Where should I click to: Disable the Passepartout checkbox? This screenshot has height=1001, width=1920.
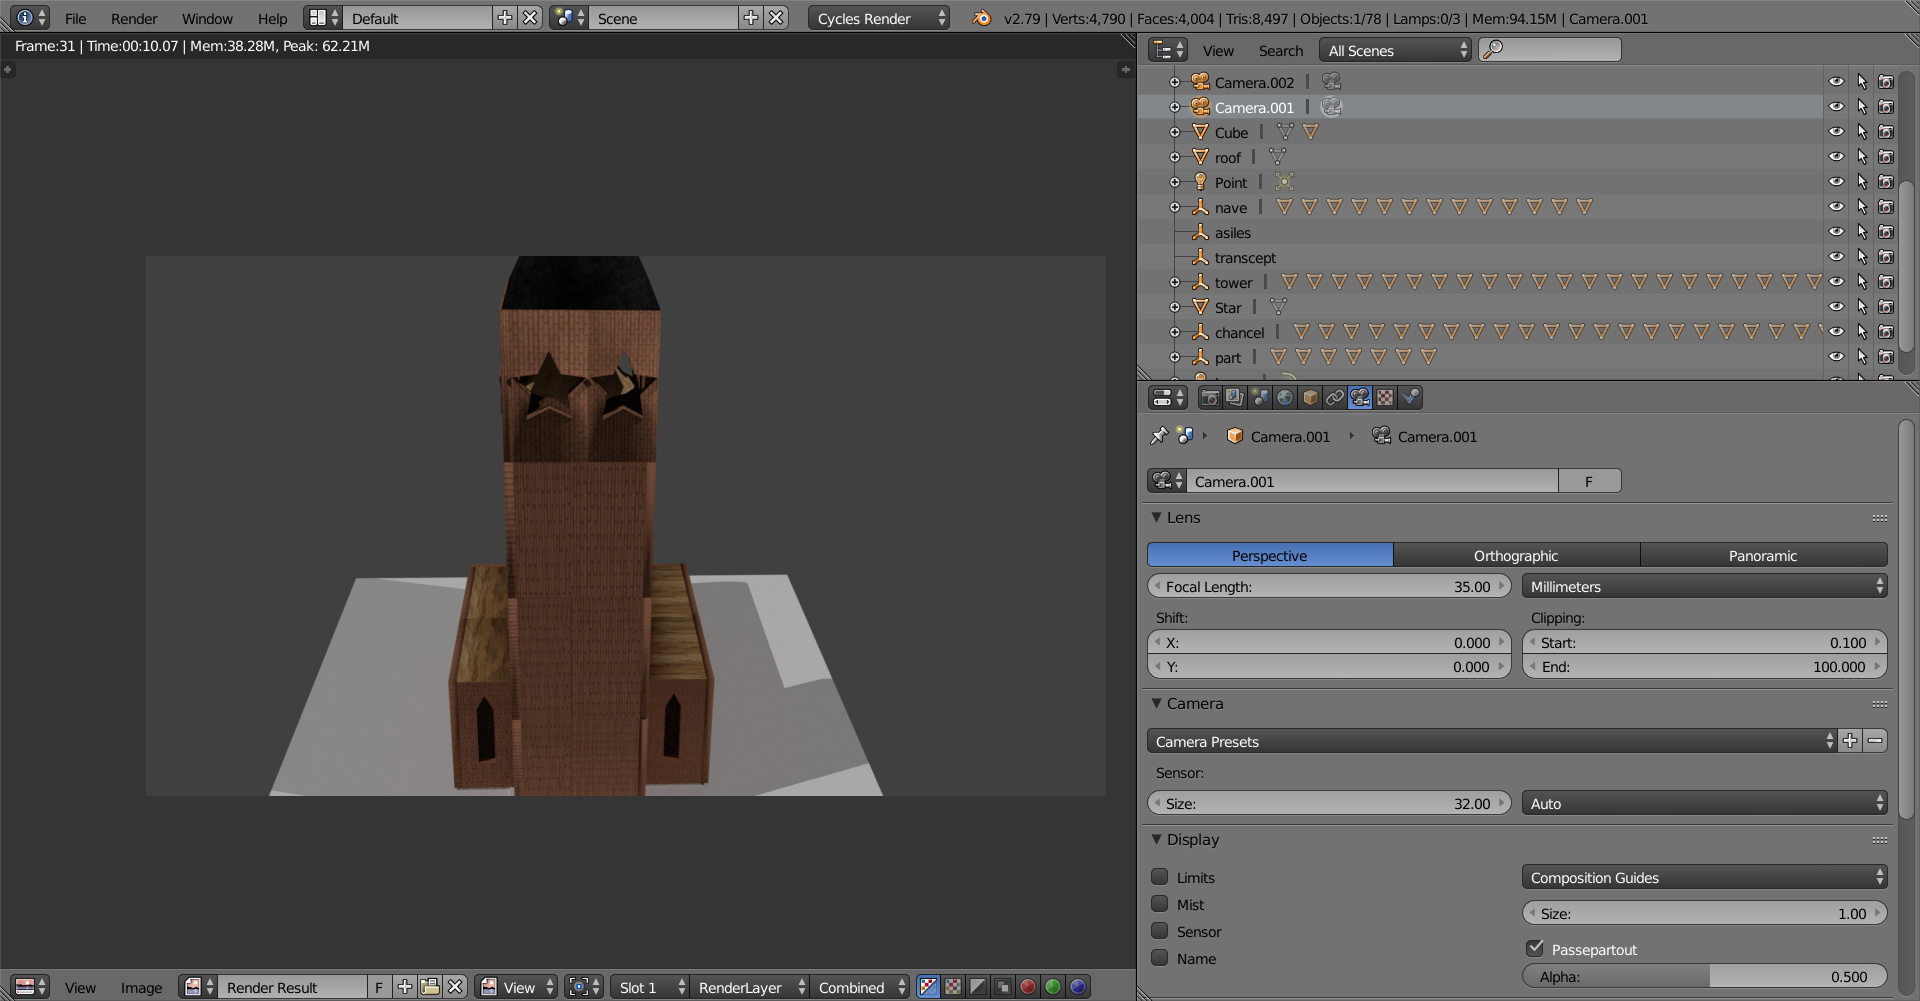point(1535,948)
